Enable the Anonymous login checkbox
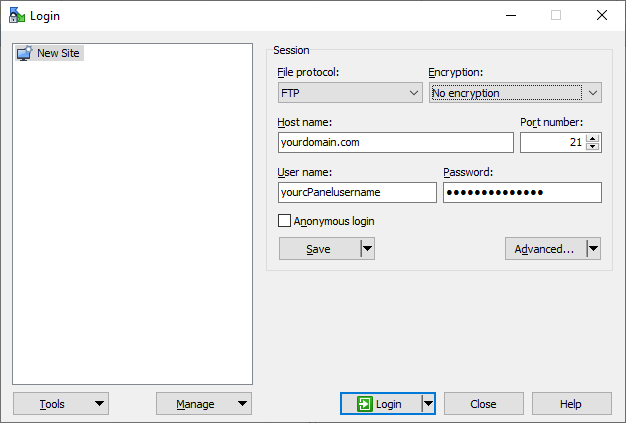Screen dimensions: 626x423 pos(285,221)
